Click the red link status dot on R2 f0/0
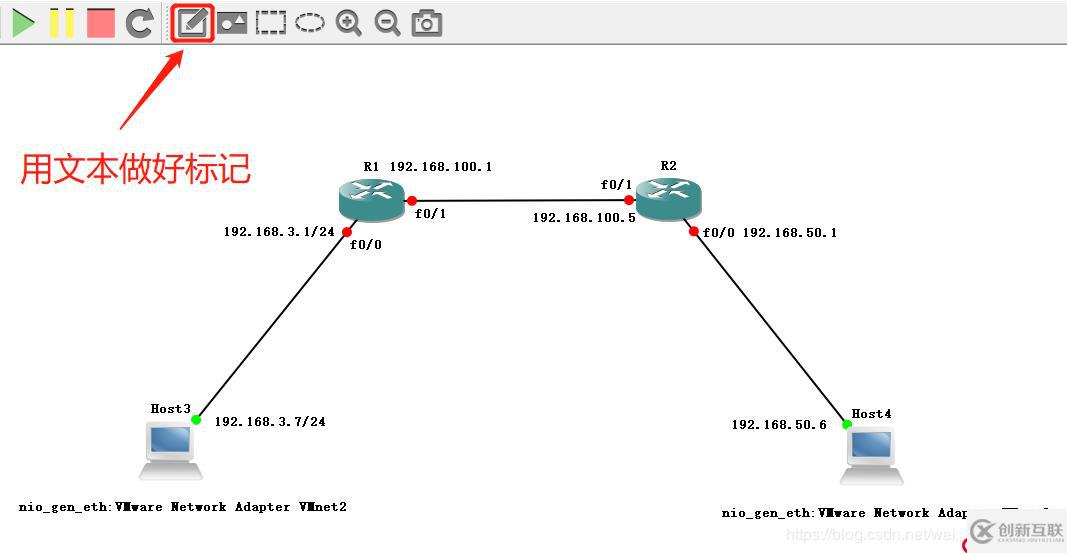 (x=693, y=231)
